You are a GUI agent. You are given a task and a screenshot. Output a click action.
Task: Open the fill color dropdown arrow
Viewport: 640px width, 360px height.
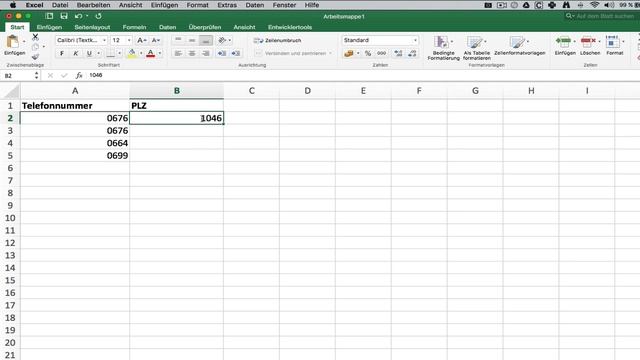[141, 53]
